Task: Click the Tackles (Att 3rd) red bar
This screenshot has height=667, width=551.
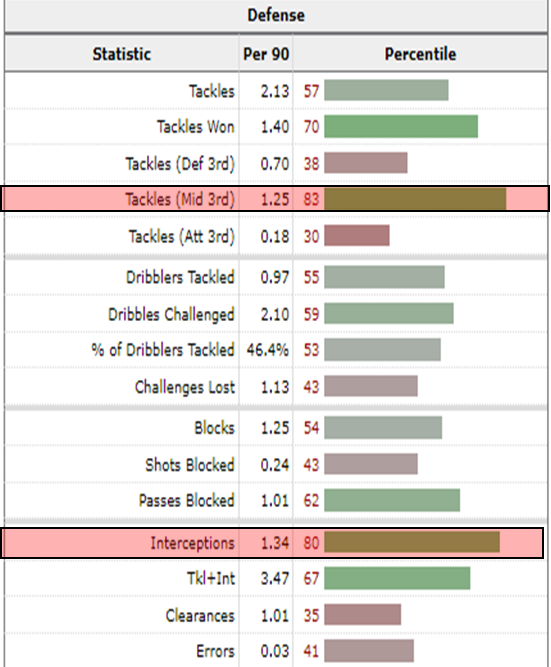Action: tap(357, 236)
